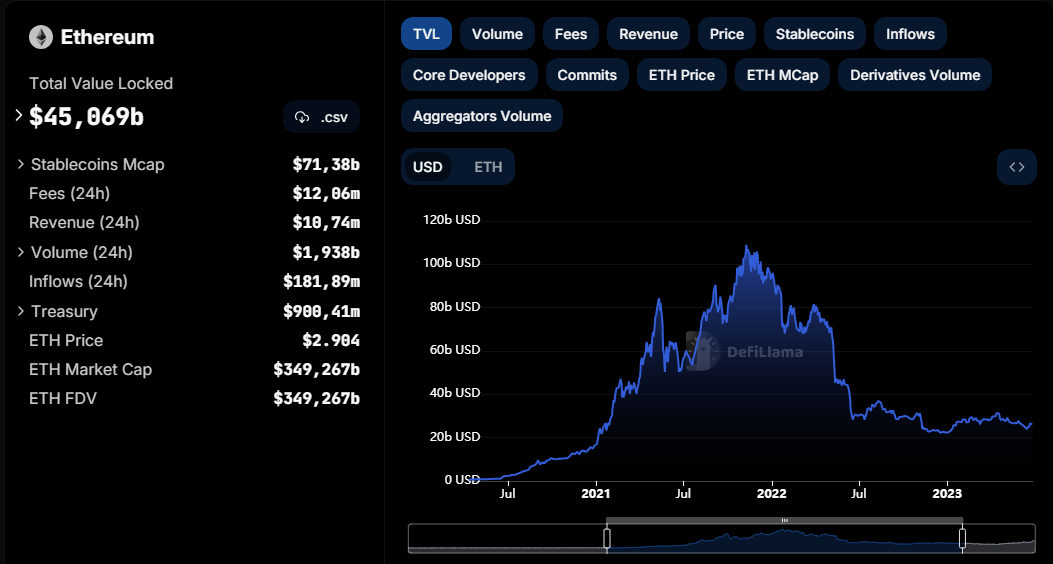
Task: Click the range slider overview track
Action: click(x=722, y=538)
